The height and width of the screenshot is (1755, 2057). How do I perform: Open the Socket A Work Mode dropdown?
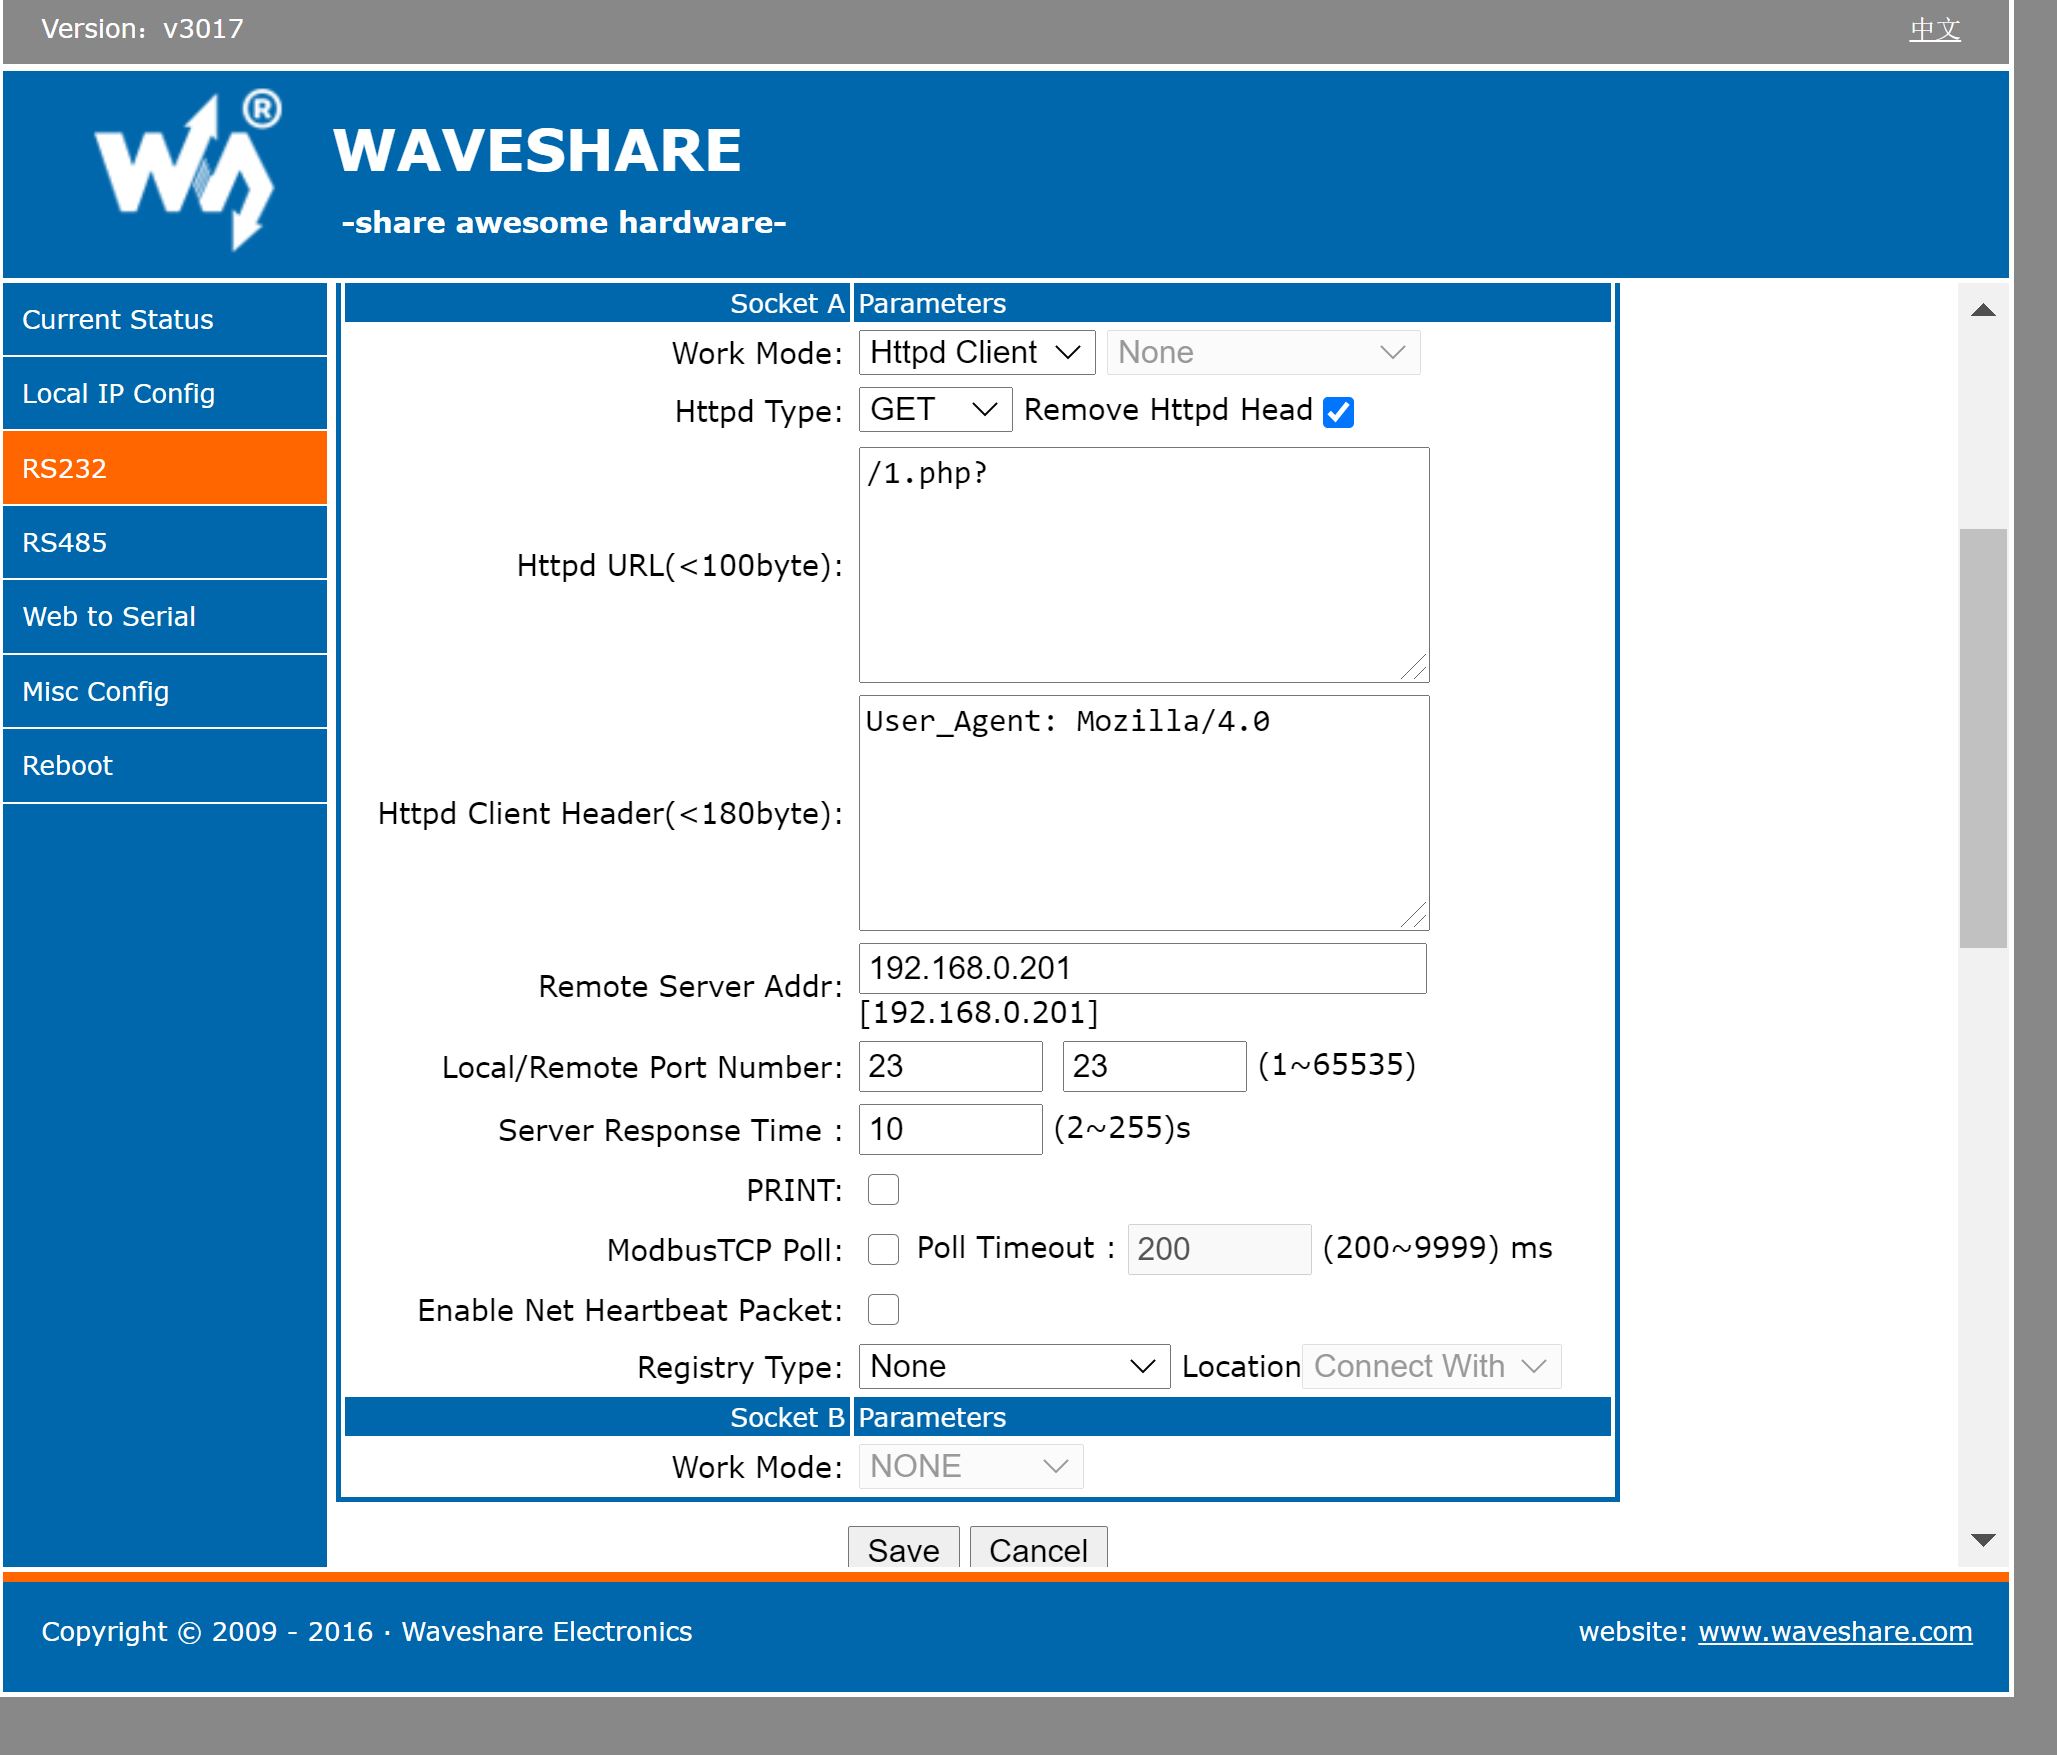(975, 353)
